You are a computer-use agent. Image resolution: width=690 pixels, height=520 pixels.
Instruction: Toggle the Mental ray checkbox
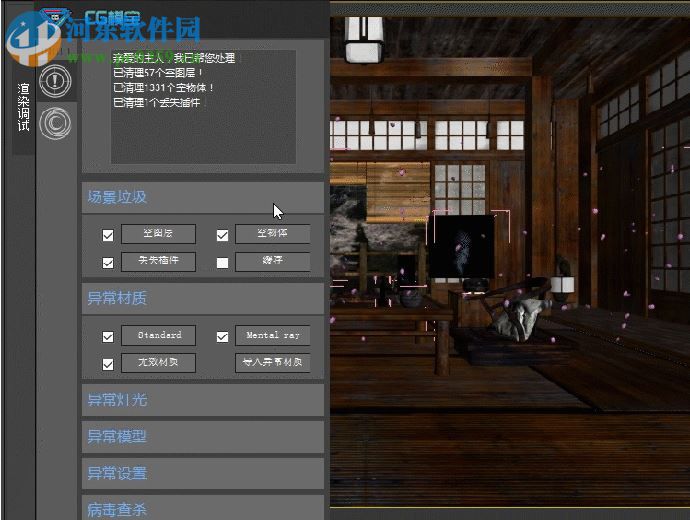(x=222, y=337)
